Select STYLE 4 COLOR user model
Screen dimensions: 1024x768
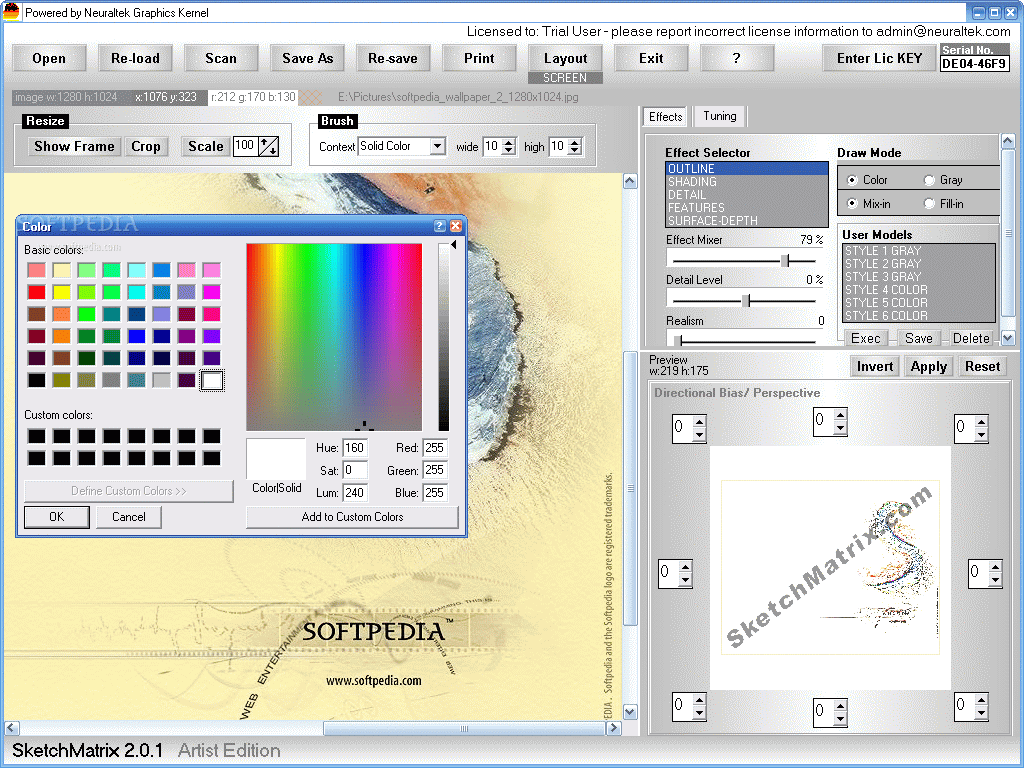(919, 290)
